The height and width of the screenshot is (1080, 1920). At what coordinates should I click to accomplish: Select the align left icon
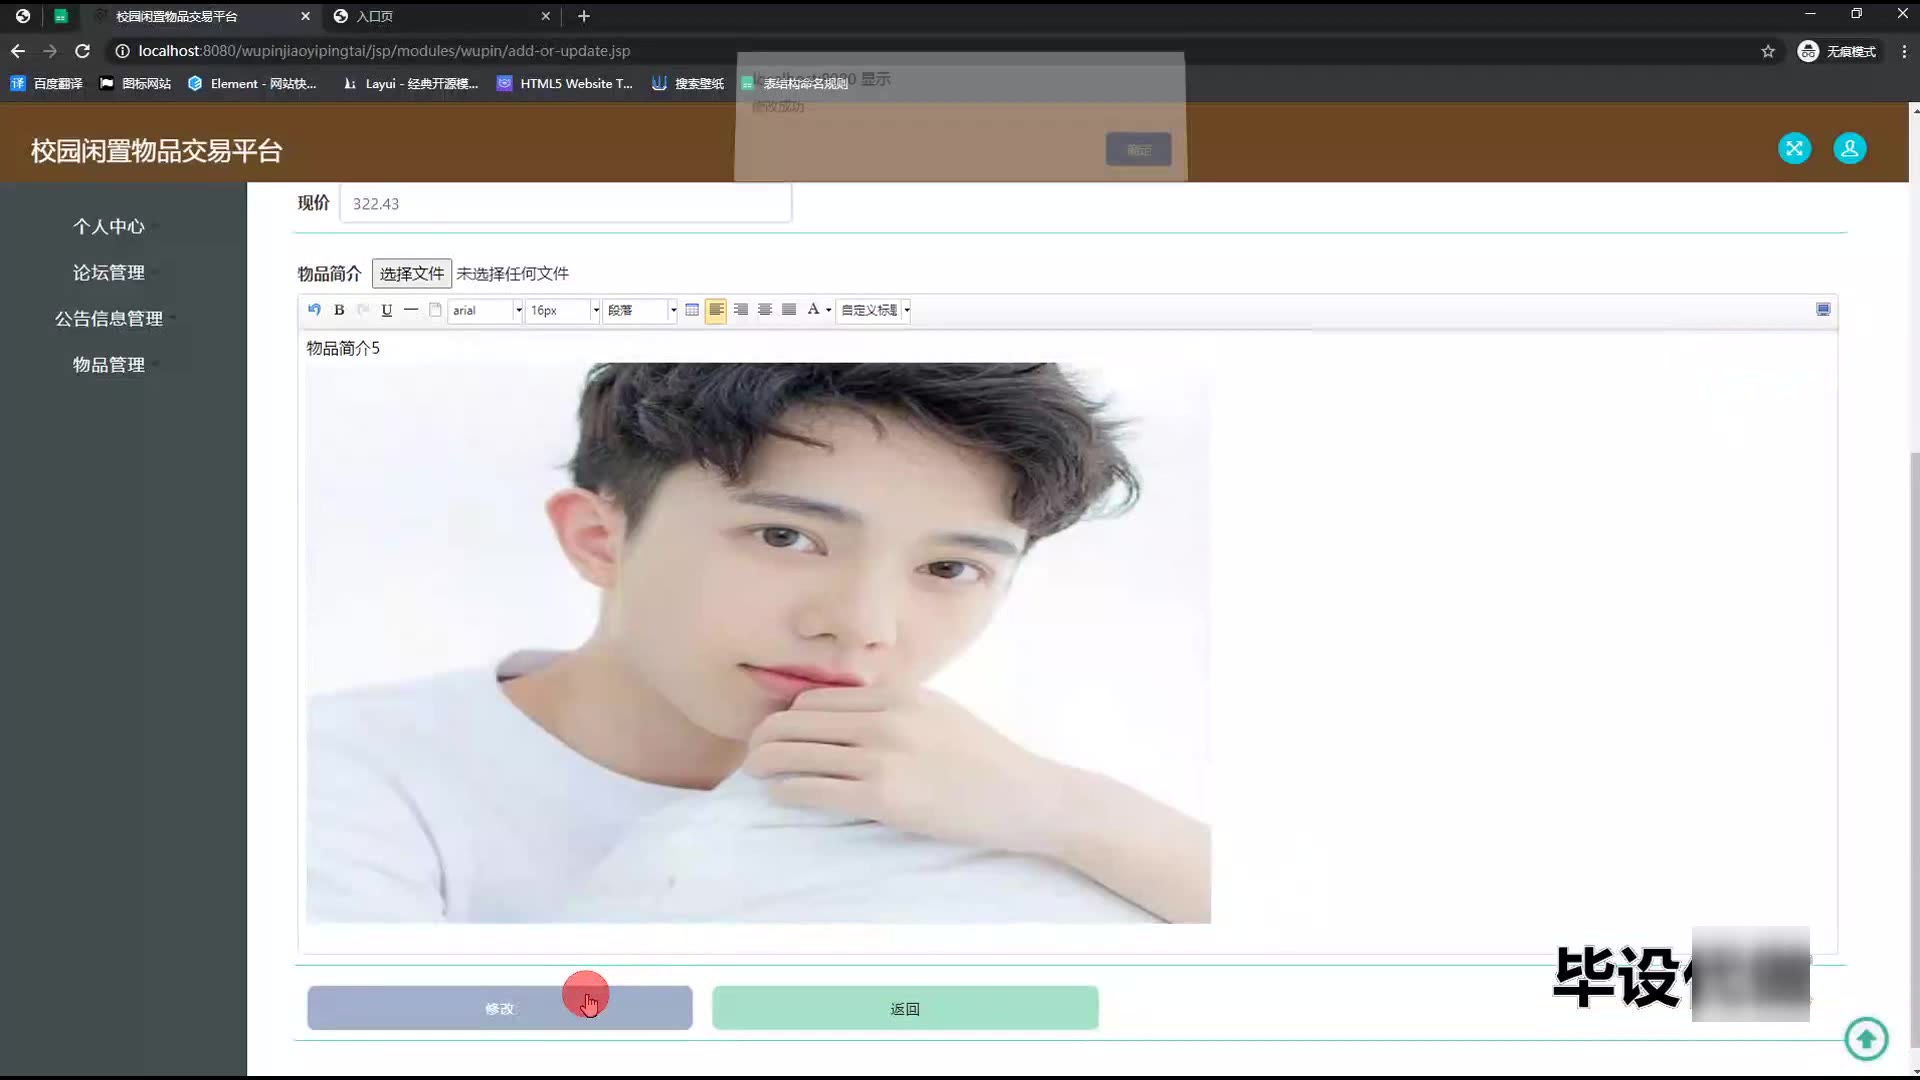click(x=716, y=310)
